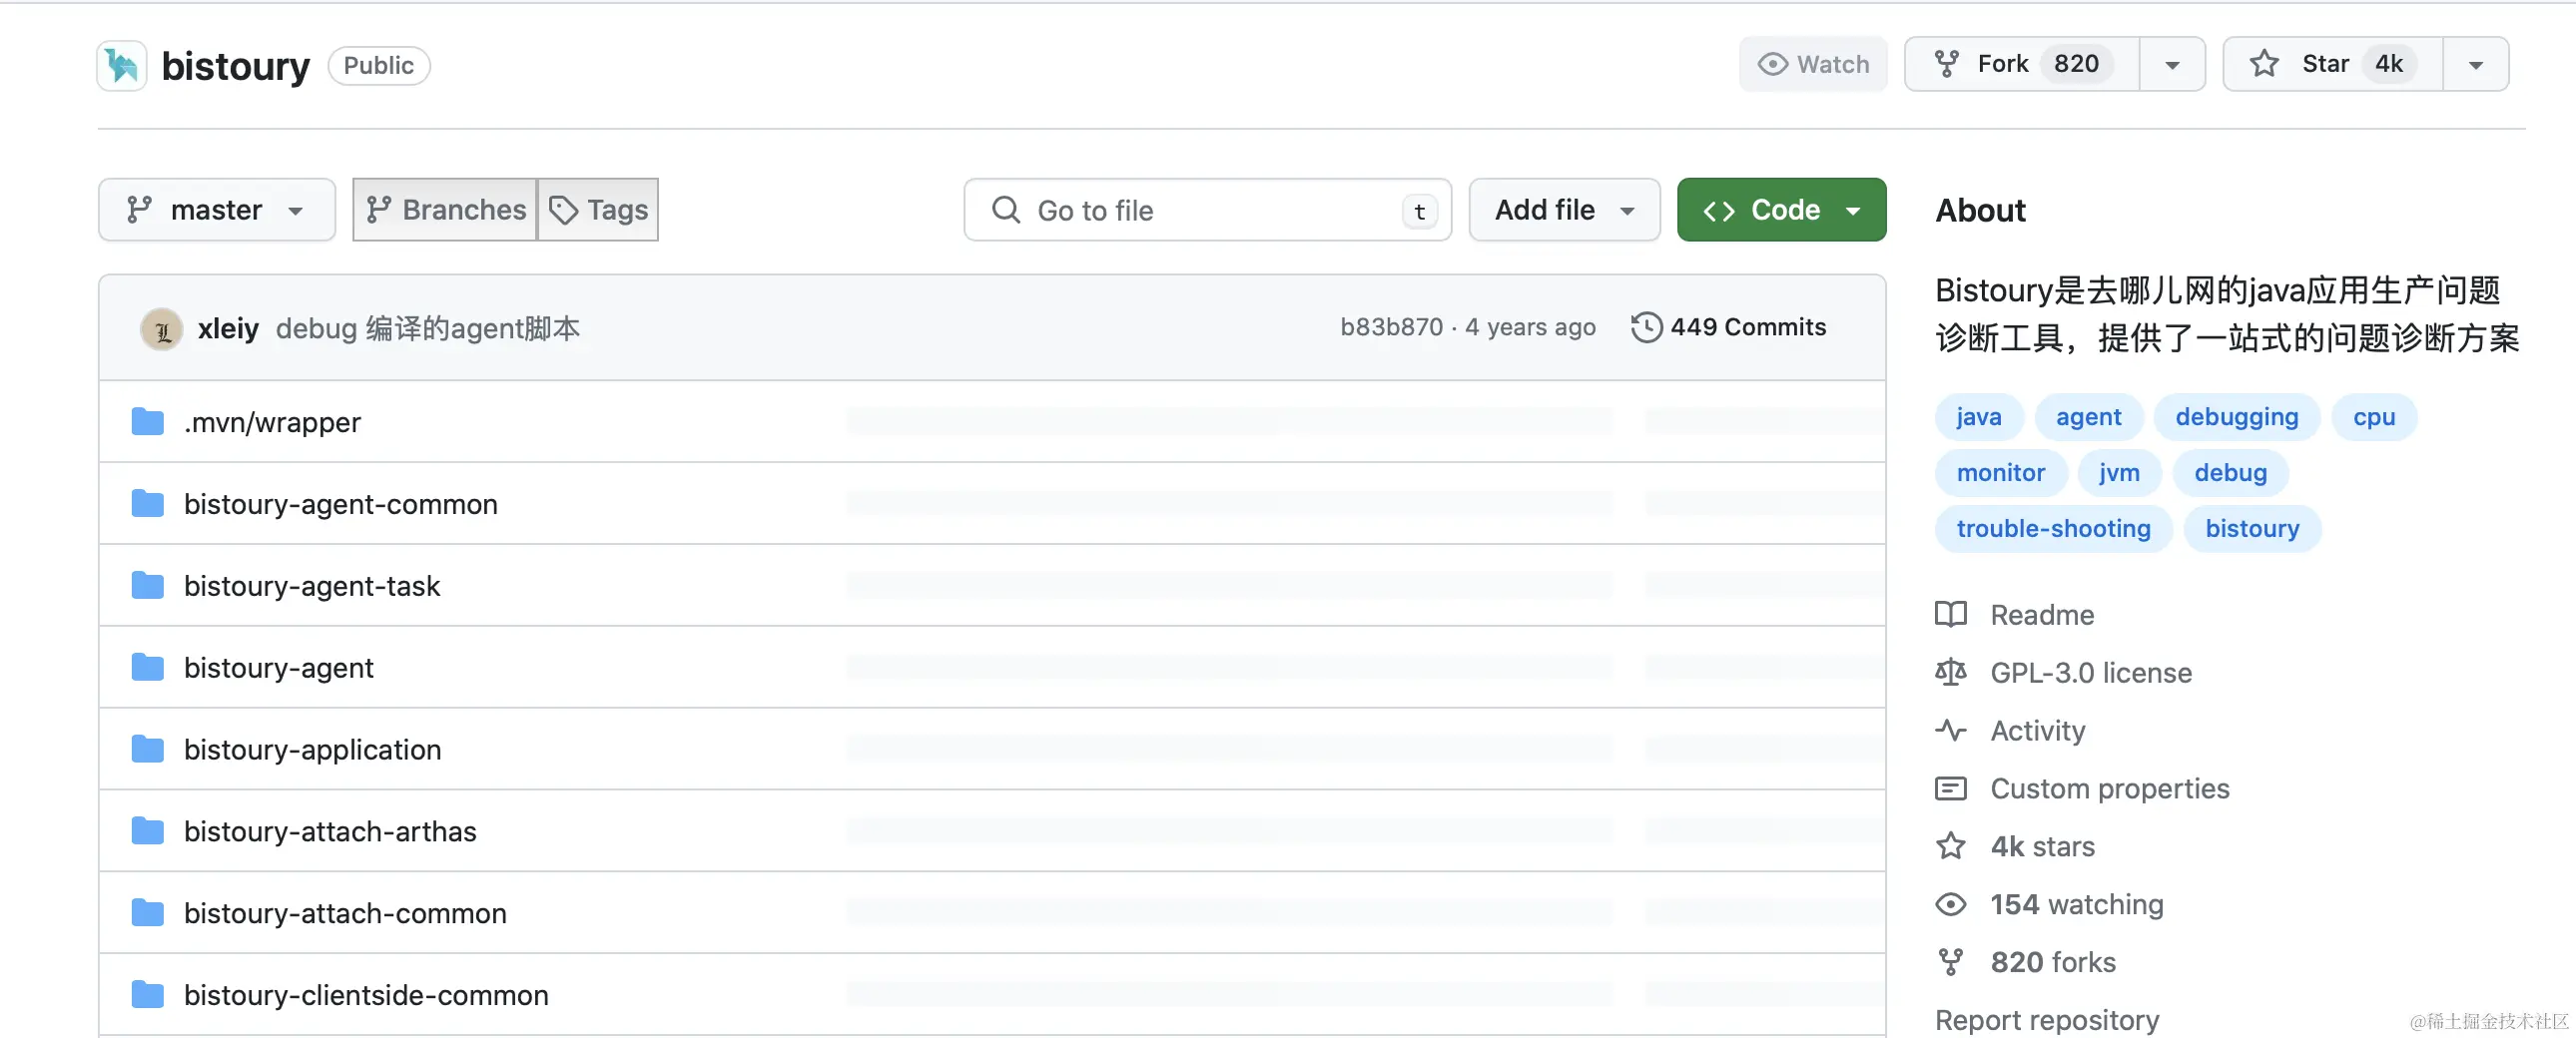Image resolution: width=2576 pixels, height=1038 pixels.
Task: Open latest commit message 'debug 编译的agent脚本'
Action: 428,328
